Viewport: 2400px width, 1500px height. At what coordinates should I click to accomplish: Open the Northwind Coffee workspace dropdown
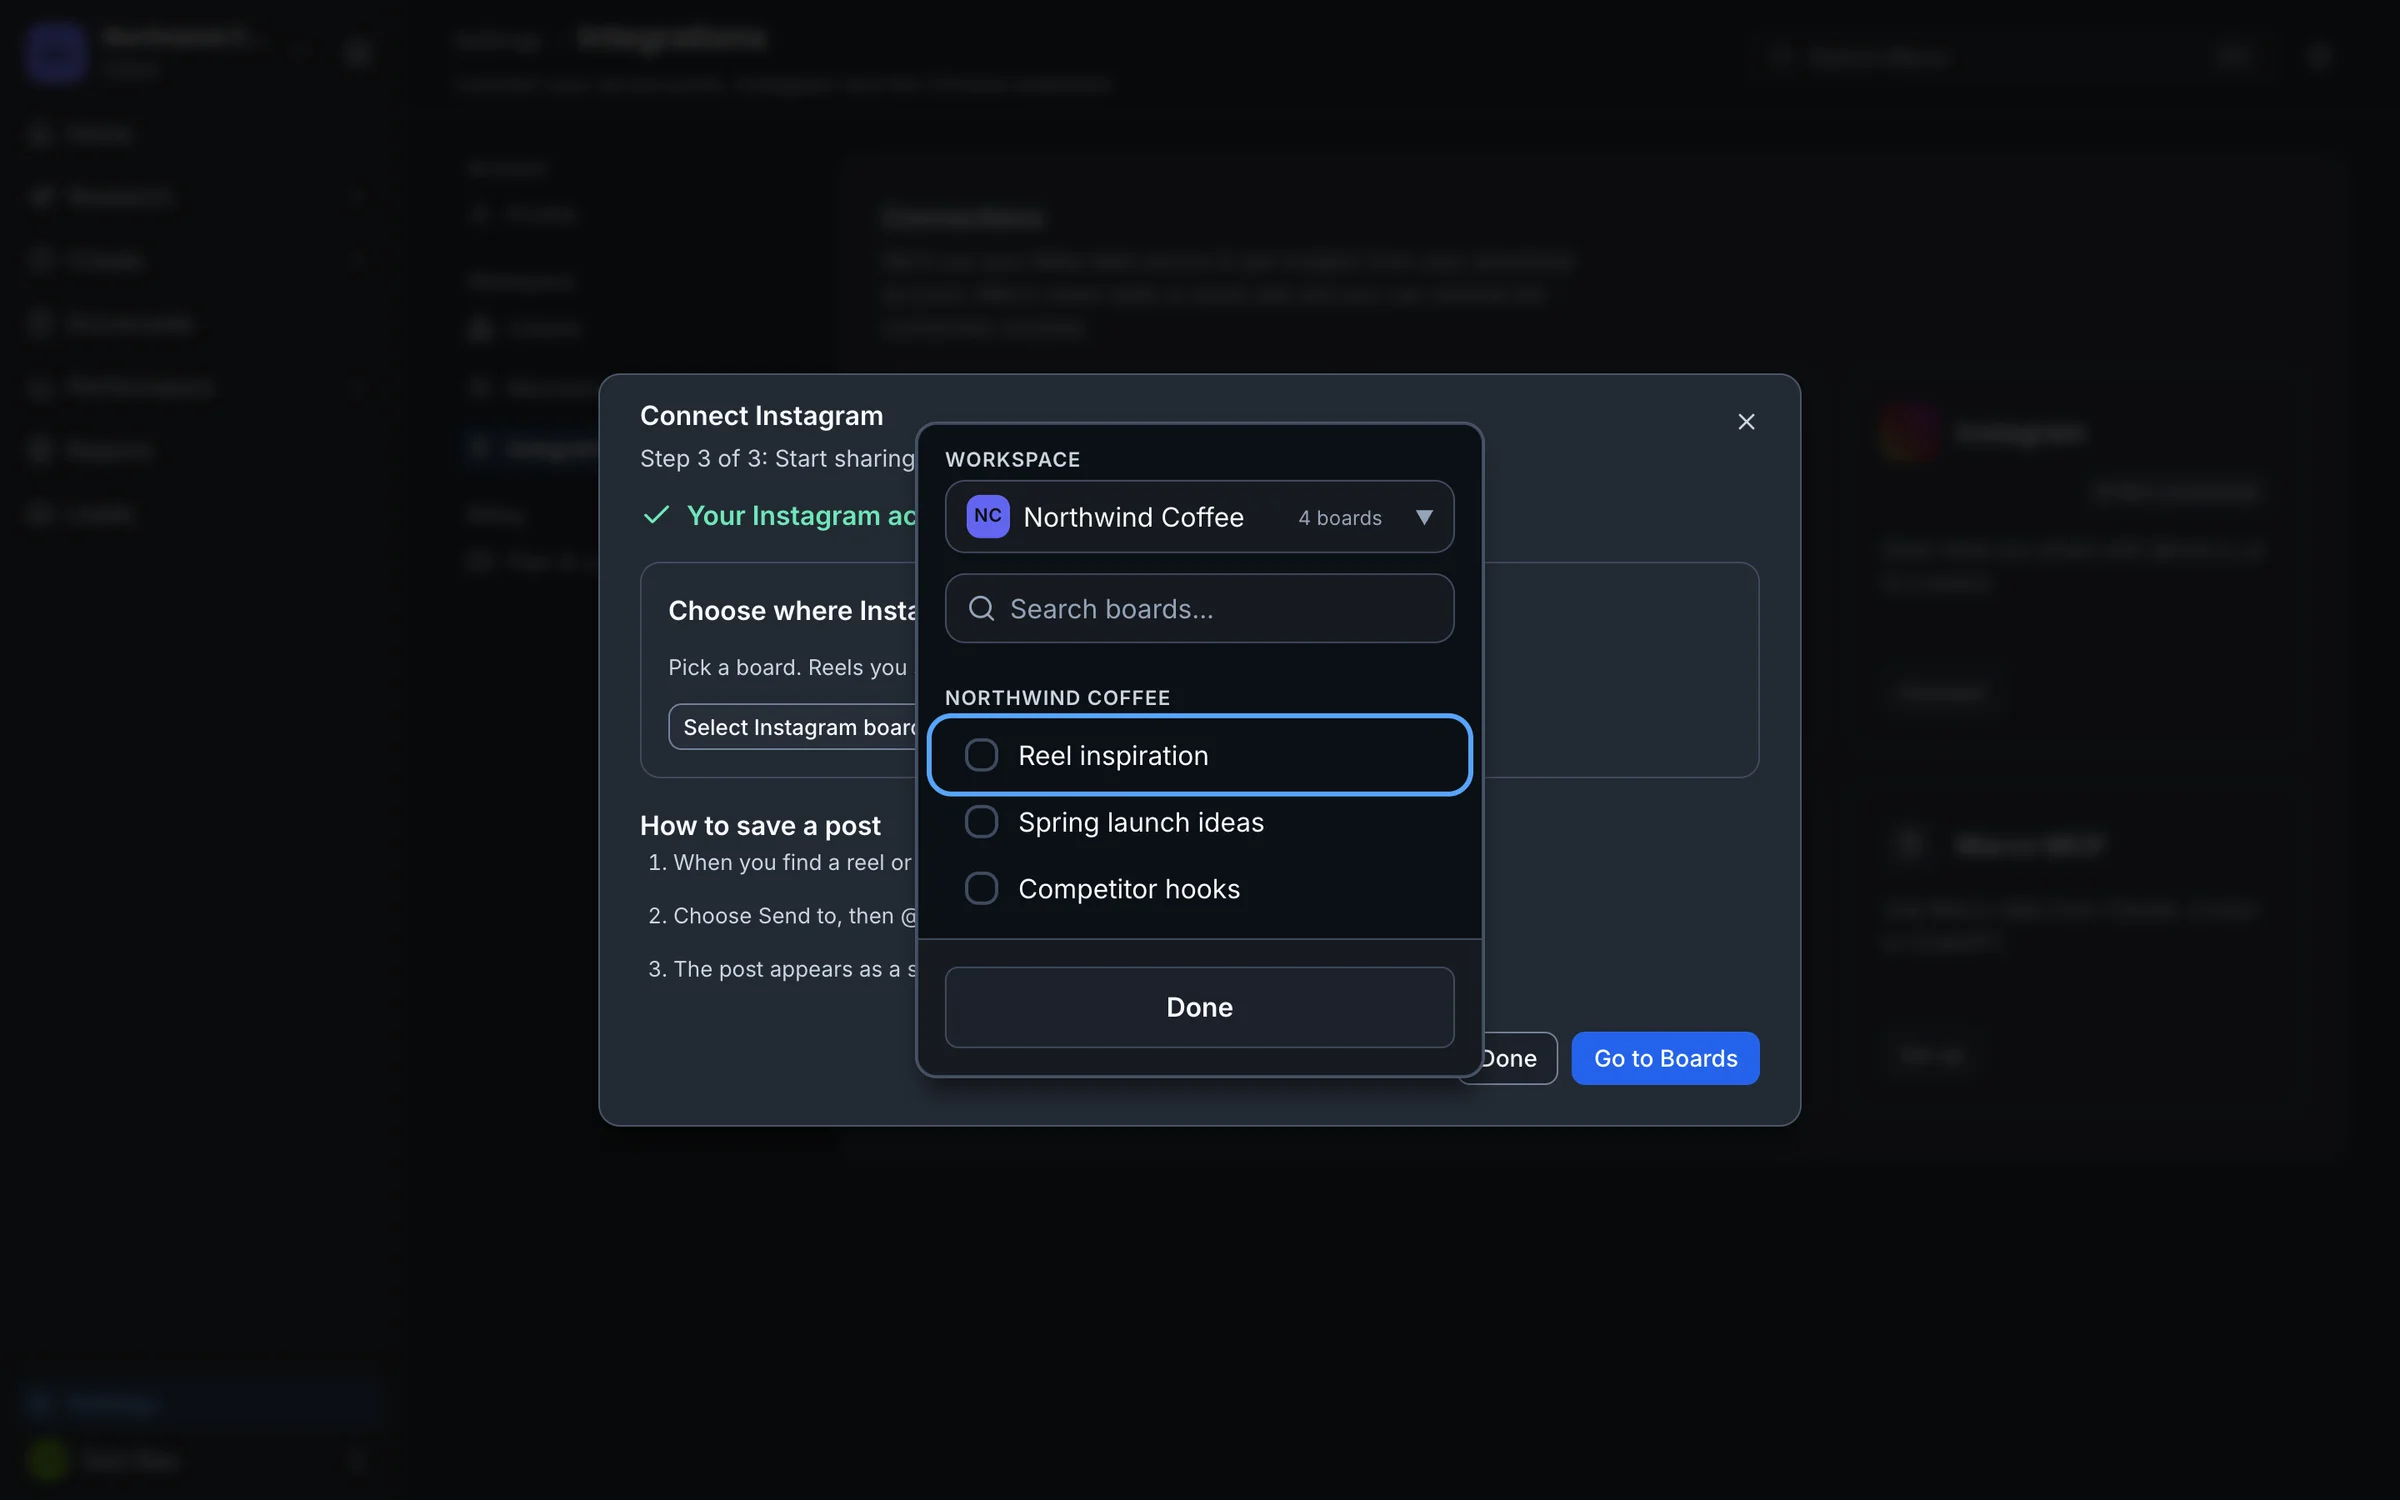click(1199, 517)
